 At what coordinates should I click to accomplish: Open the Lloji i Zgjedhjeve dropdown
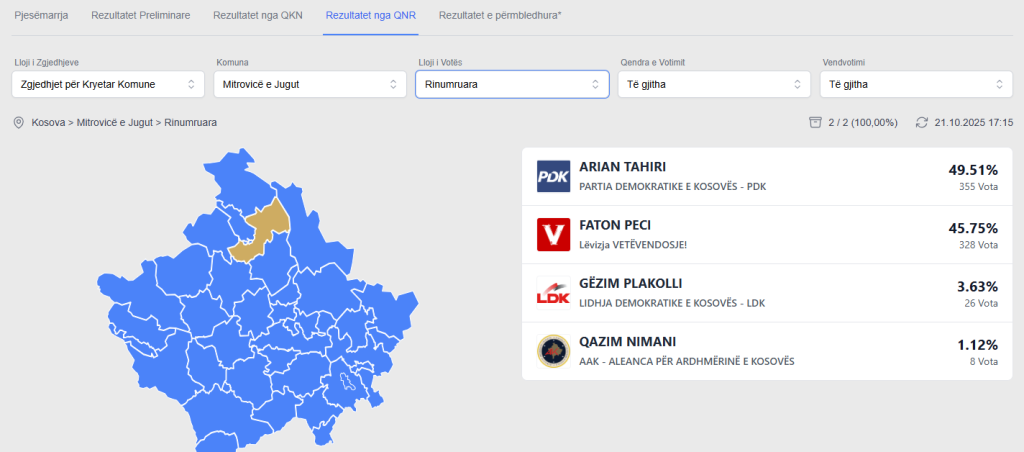coord(108,84)
